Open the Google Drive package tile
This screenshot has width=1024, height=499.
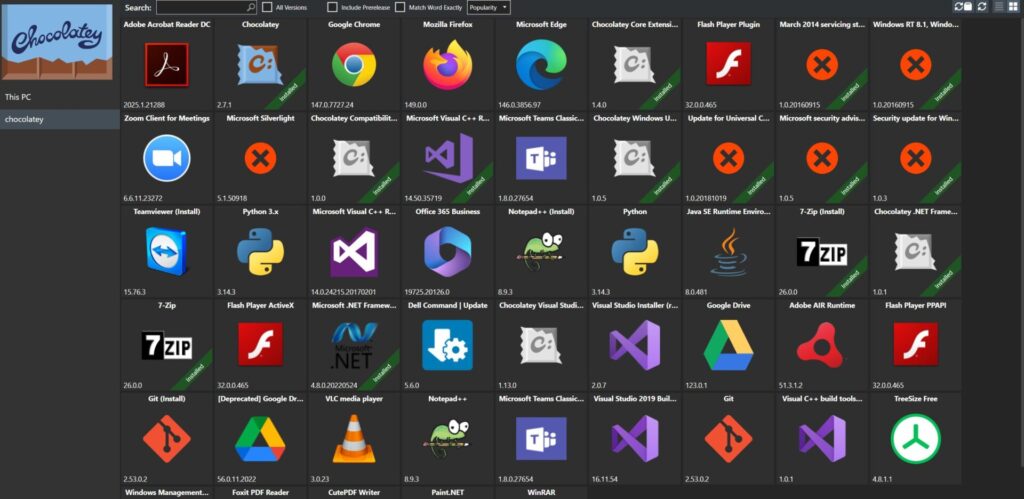coord(728,345)
